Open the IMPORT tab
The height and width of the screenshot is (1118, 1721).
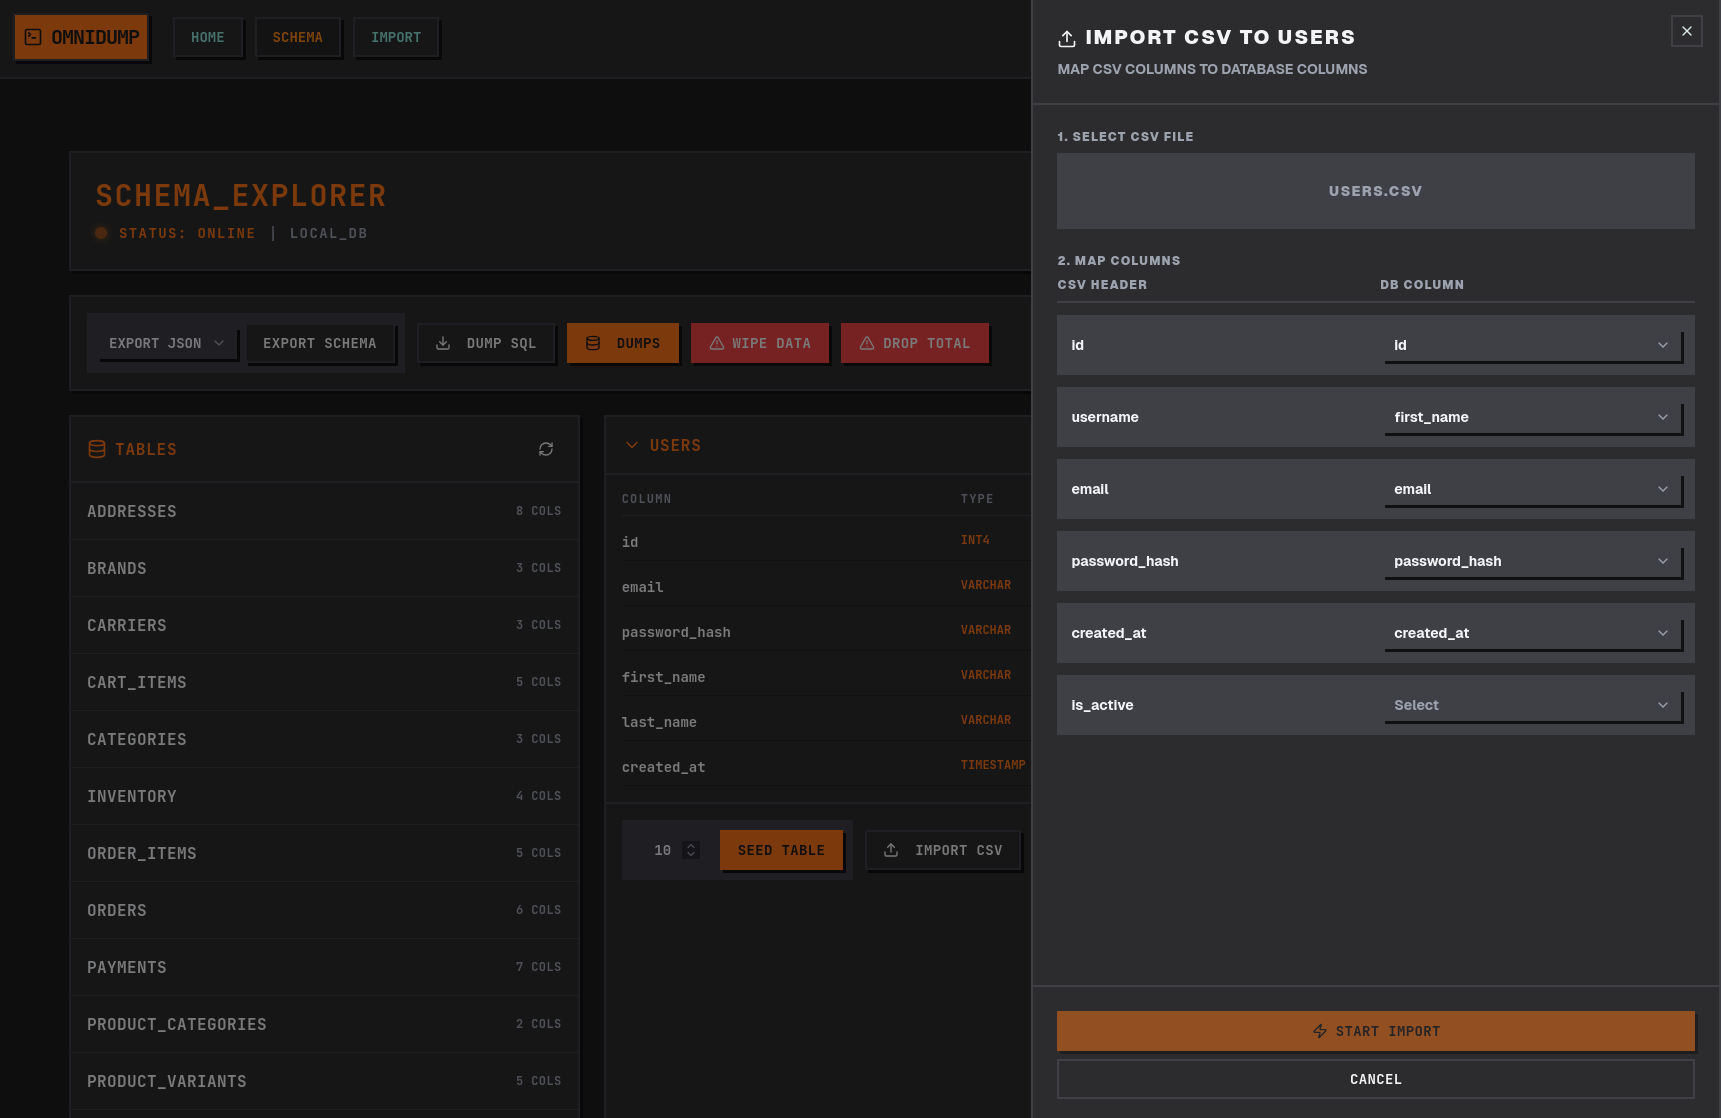(396, 37)
